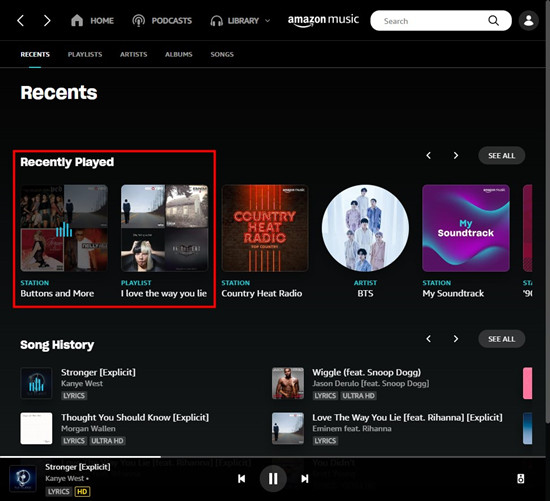The height and width of the screenshot is (501, 550).
Task: Seek on the song progress bar
Action: click(x=273, y=457)
